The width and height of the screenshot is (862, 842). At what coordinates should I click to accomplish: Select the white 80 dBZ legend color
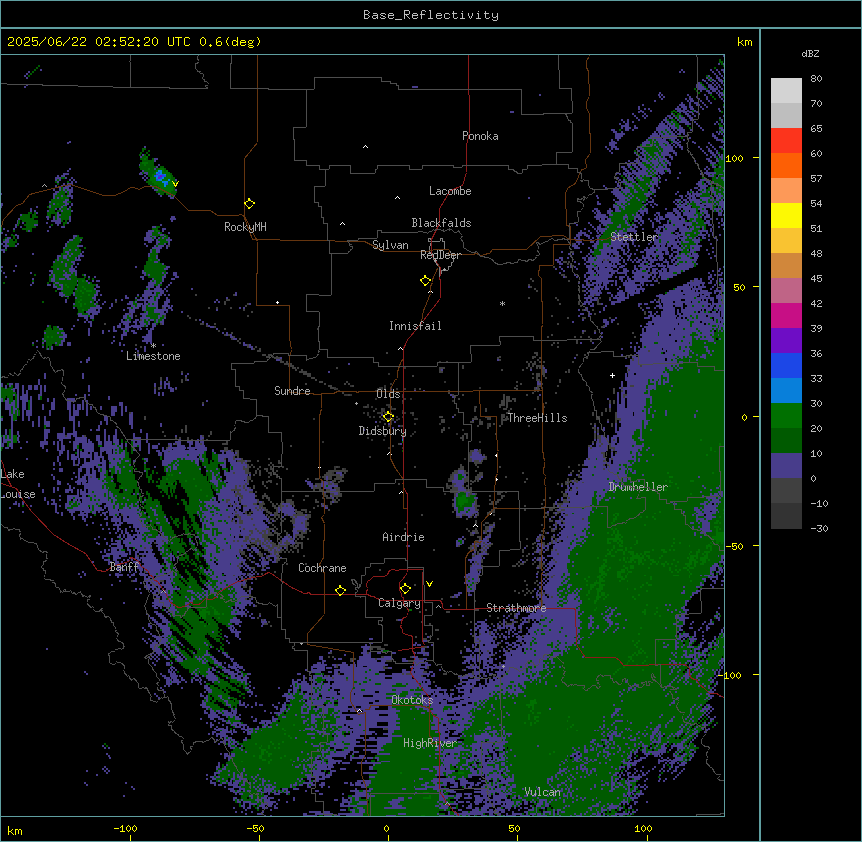786,91
